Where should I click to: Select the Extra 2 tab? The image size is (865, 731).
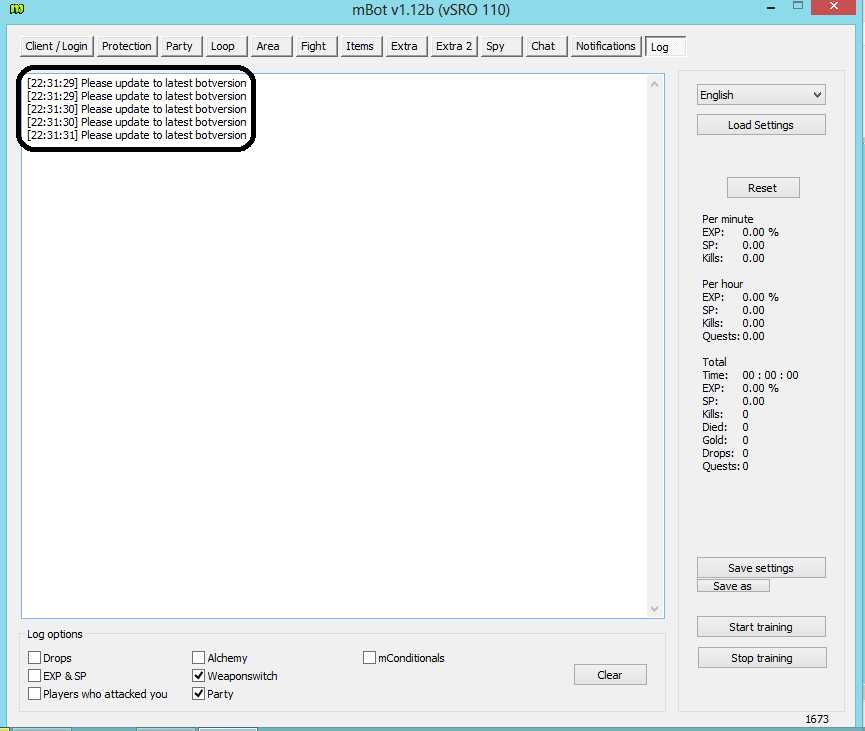[453, 46]
